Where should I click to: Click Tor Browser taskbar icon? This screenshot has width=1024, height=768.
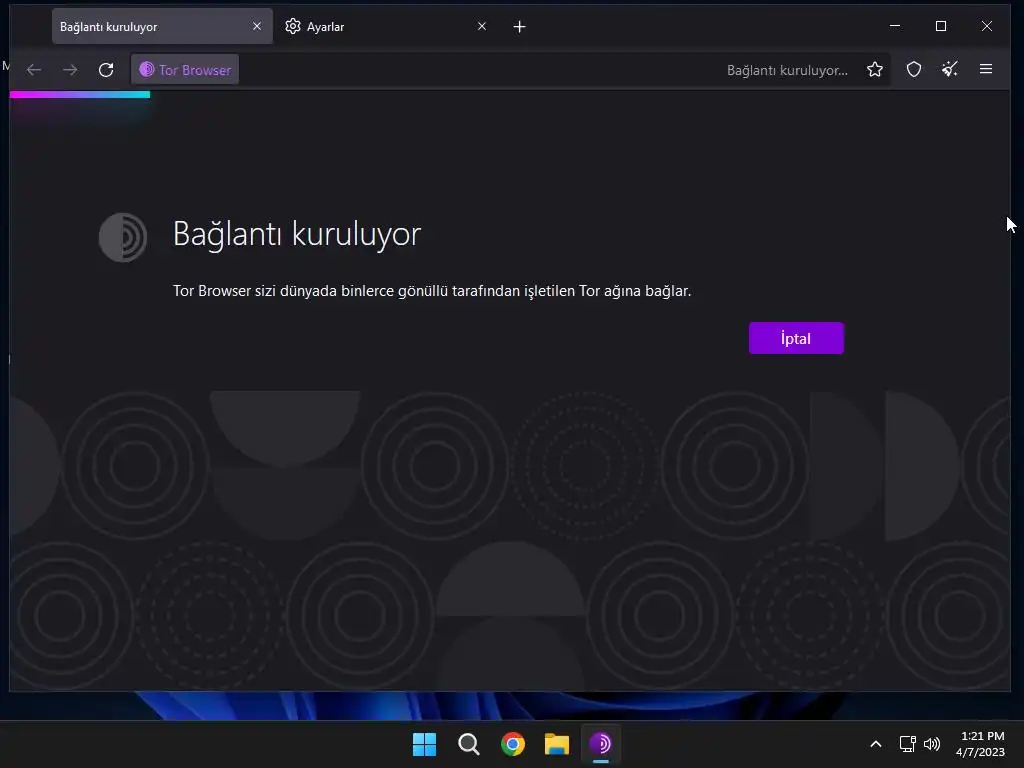pos(601,744)
